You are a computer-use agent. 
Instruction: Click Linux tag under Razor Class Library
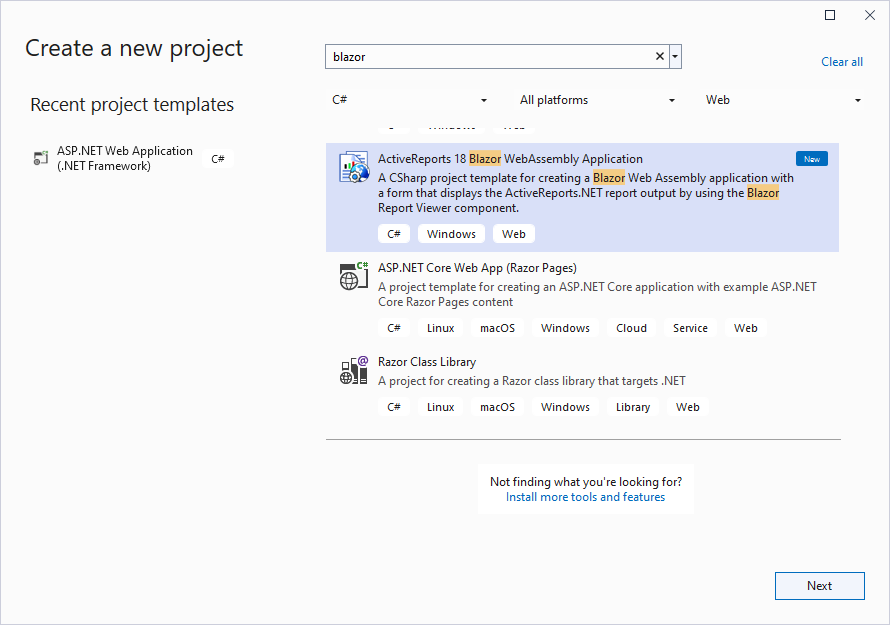point(440,407)
